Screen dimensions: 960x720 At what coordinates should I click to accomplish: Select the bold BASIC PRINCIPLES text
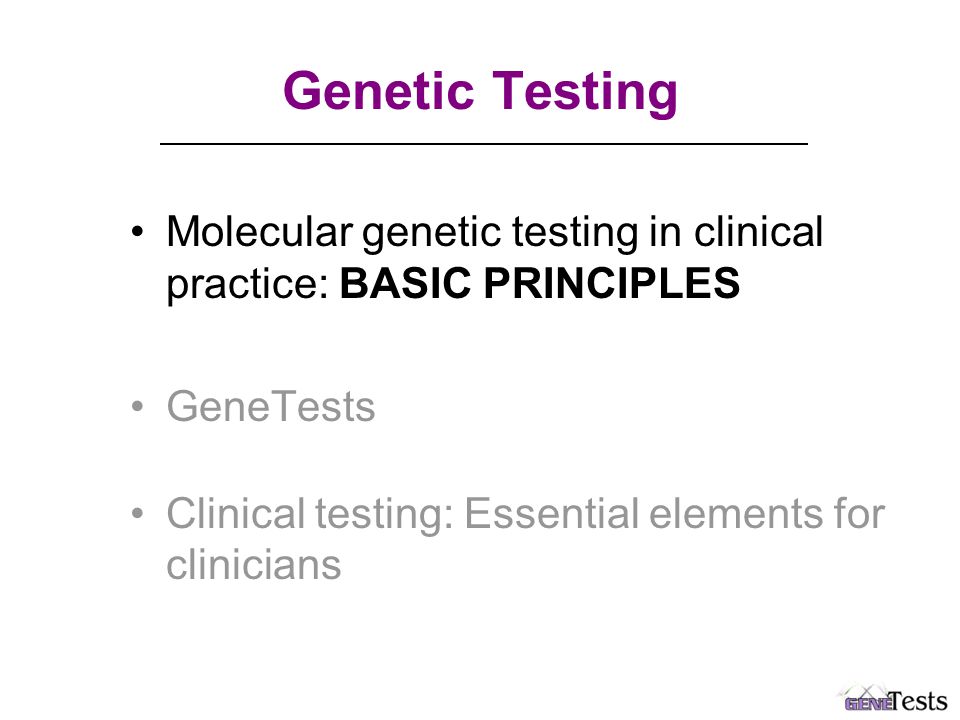click(x=540, y=283)
